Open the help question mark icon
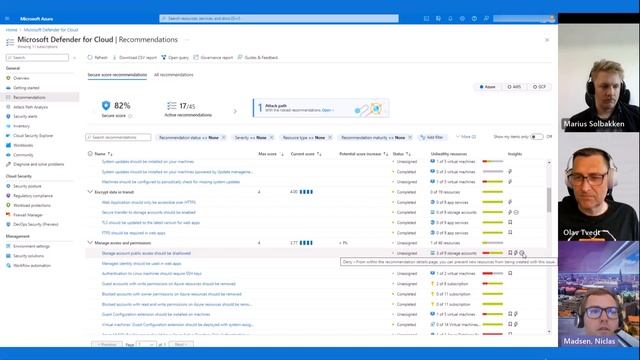 (x=474, y=19)
